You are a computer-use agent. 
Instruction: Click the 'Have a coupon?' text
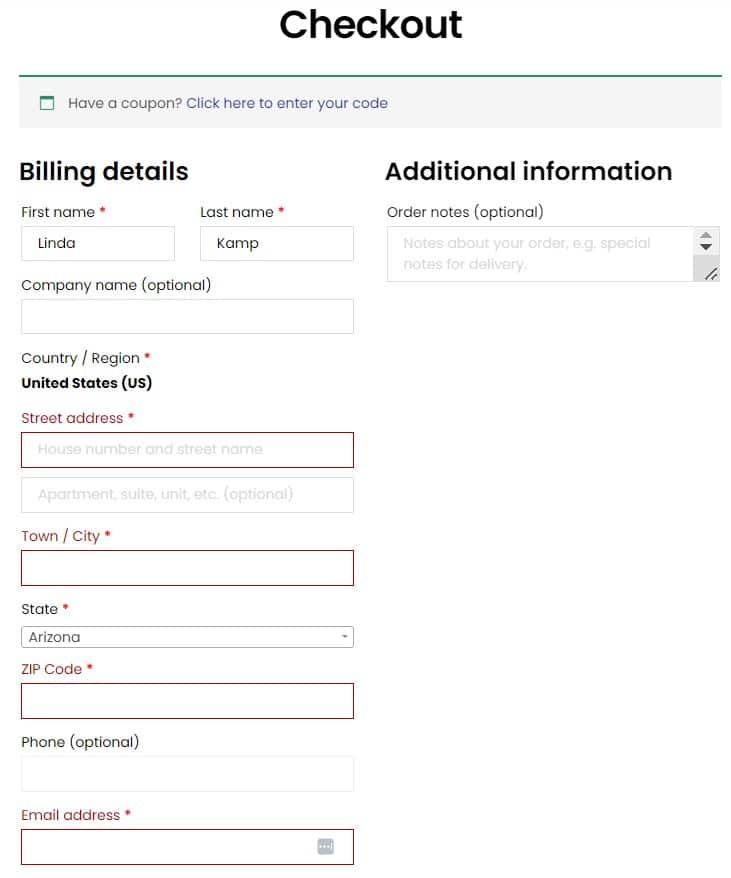125,103
